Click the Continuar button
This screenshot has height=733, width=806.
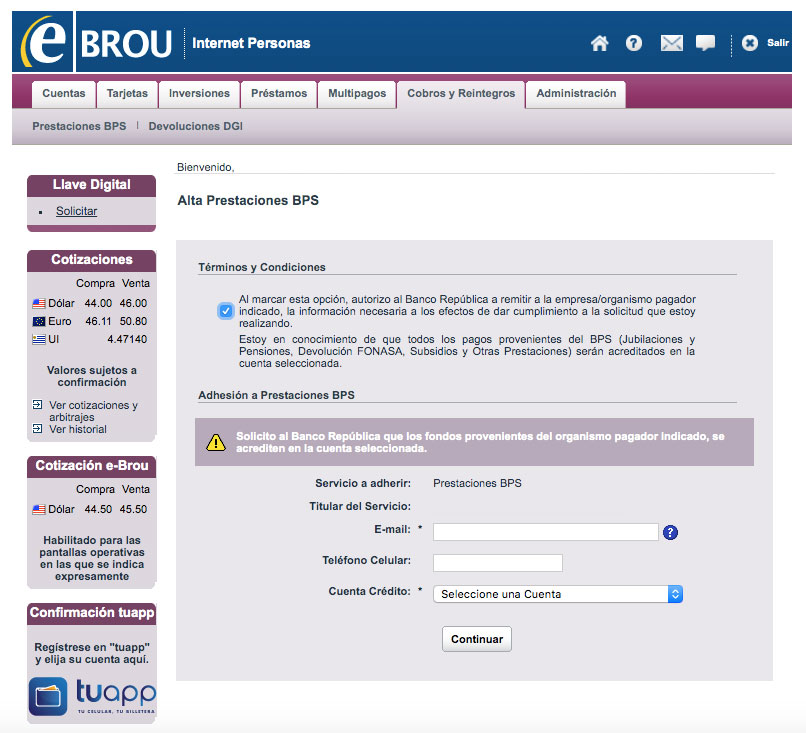click(x=476, y=638)
